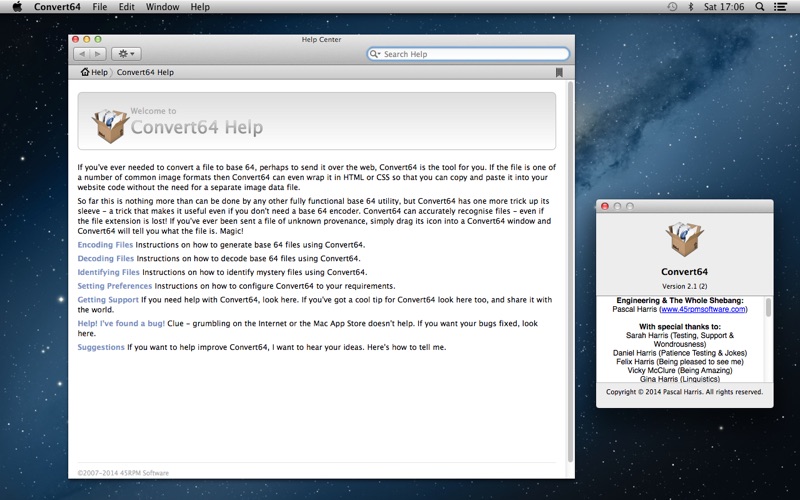800x500 pixels.
Task: Click the Convert64 icon in About window
Action: pos(684,239)
